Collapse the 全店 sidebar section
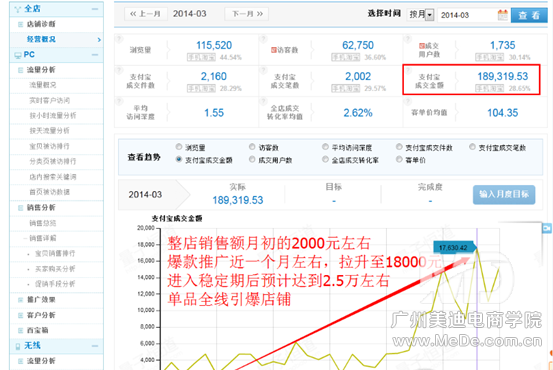The image size is (553, 370). tap(95, 9)
